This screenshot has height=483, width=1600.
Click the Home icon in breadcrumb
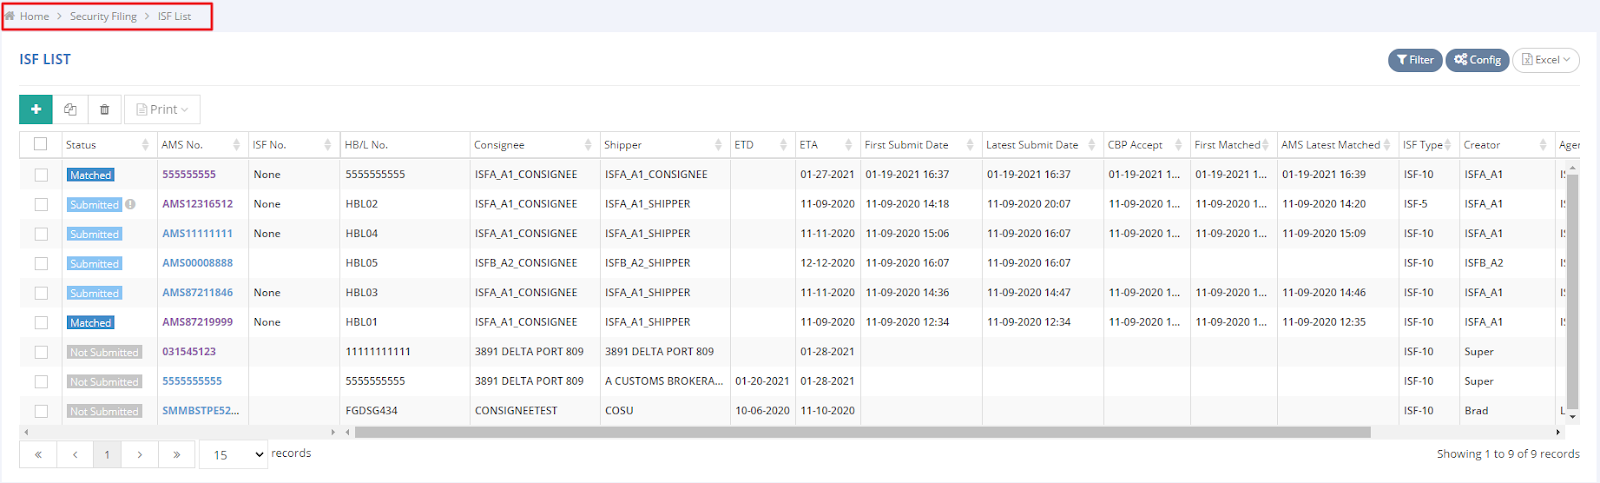[10, 16]
